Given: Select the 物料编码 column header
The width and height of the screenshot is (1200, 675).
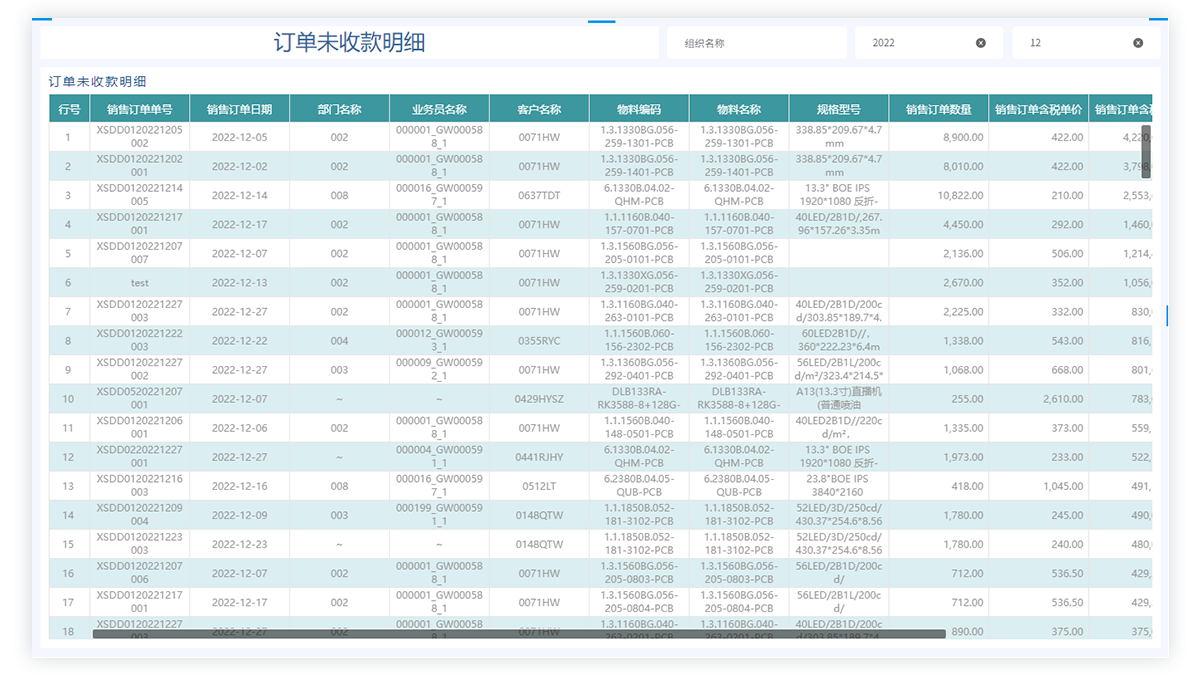Looking at the screenshot, I should (x=639, y=110).
